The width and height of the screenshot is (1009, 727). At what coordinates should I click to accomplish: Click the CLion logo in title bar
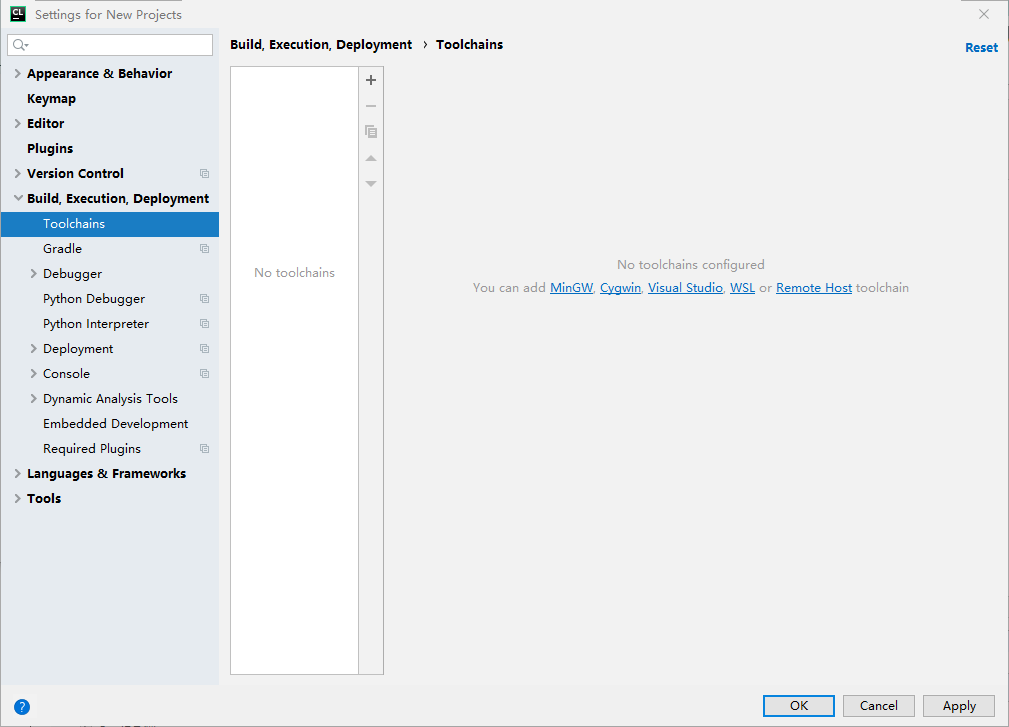point(18,14)
